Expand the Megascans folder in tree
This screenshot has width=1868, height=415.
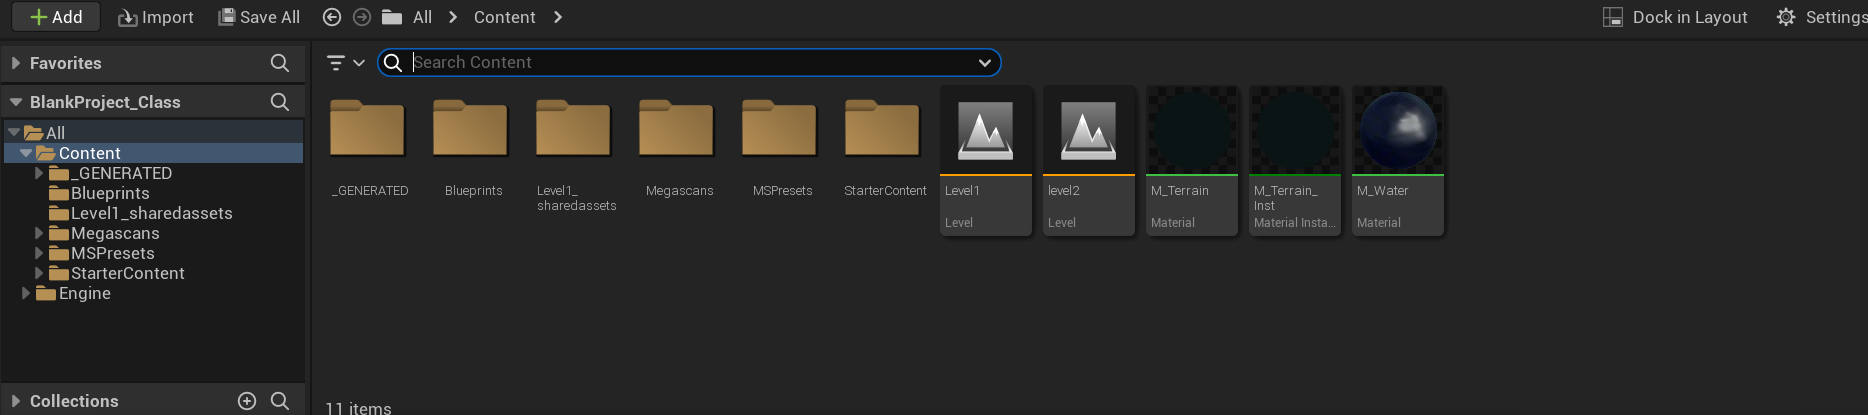pyautogui.click(x=39, y=233)
